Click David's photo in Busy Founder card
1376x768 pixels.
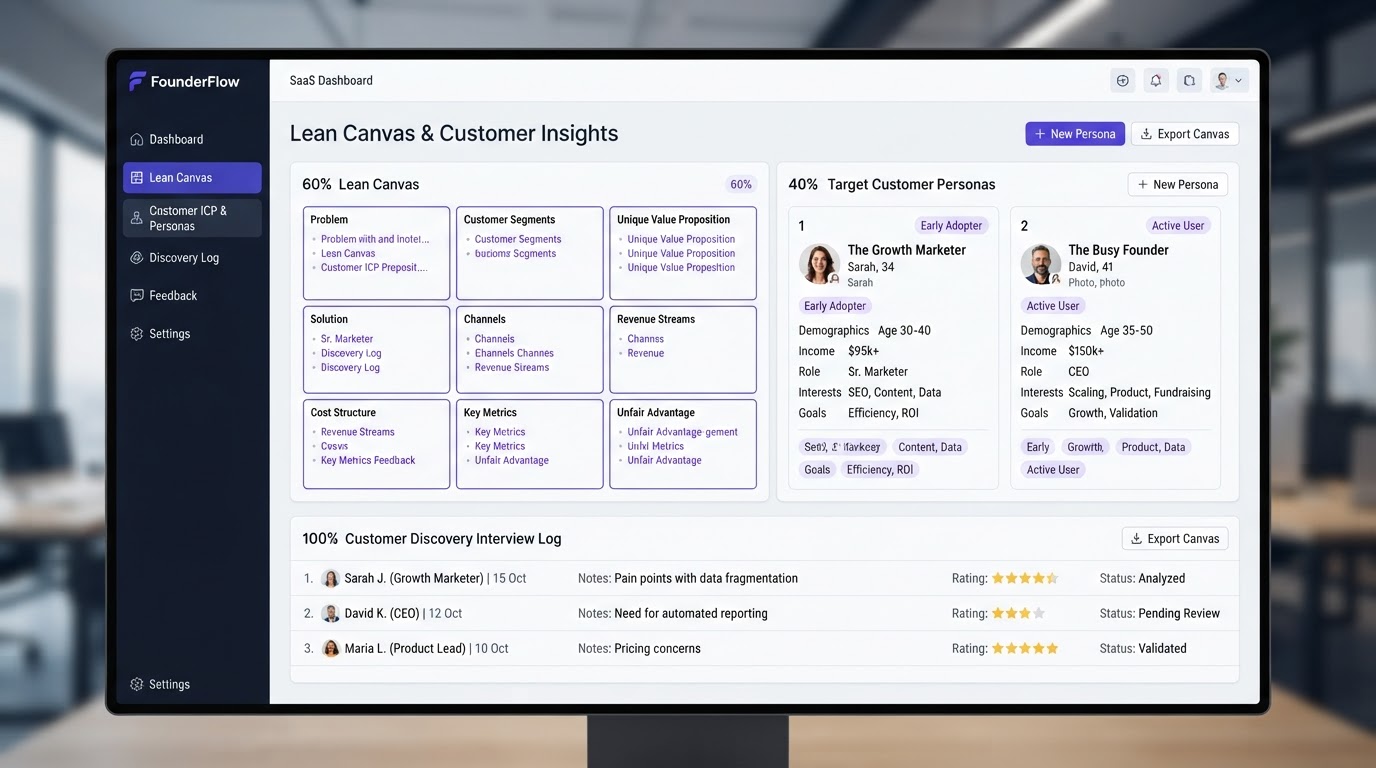[1040, 265]
